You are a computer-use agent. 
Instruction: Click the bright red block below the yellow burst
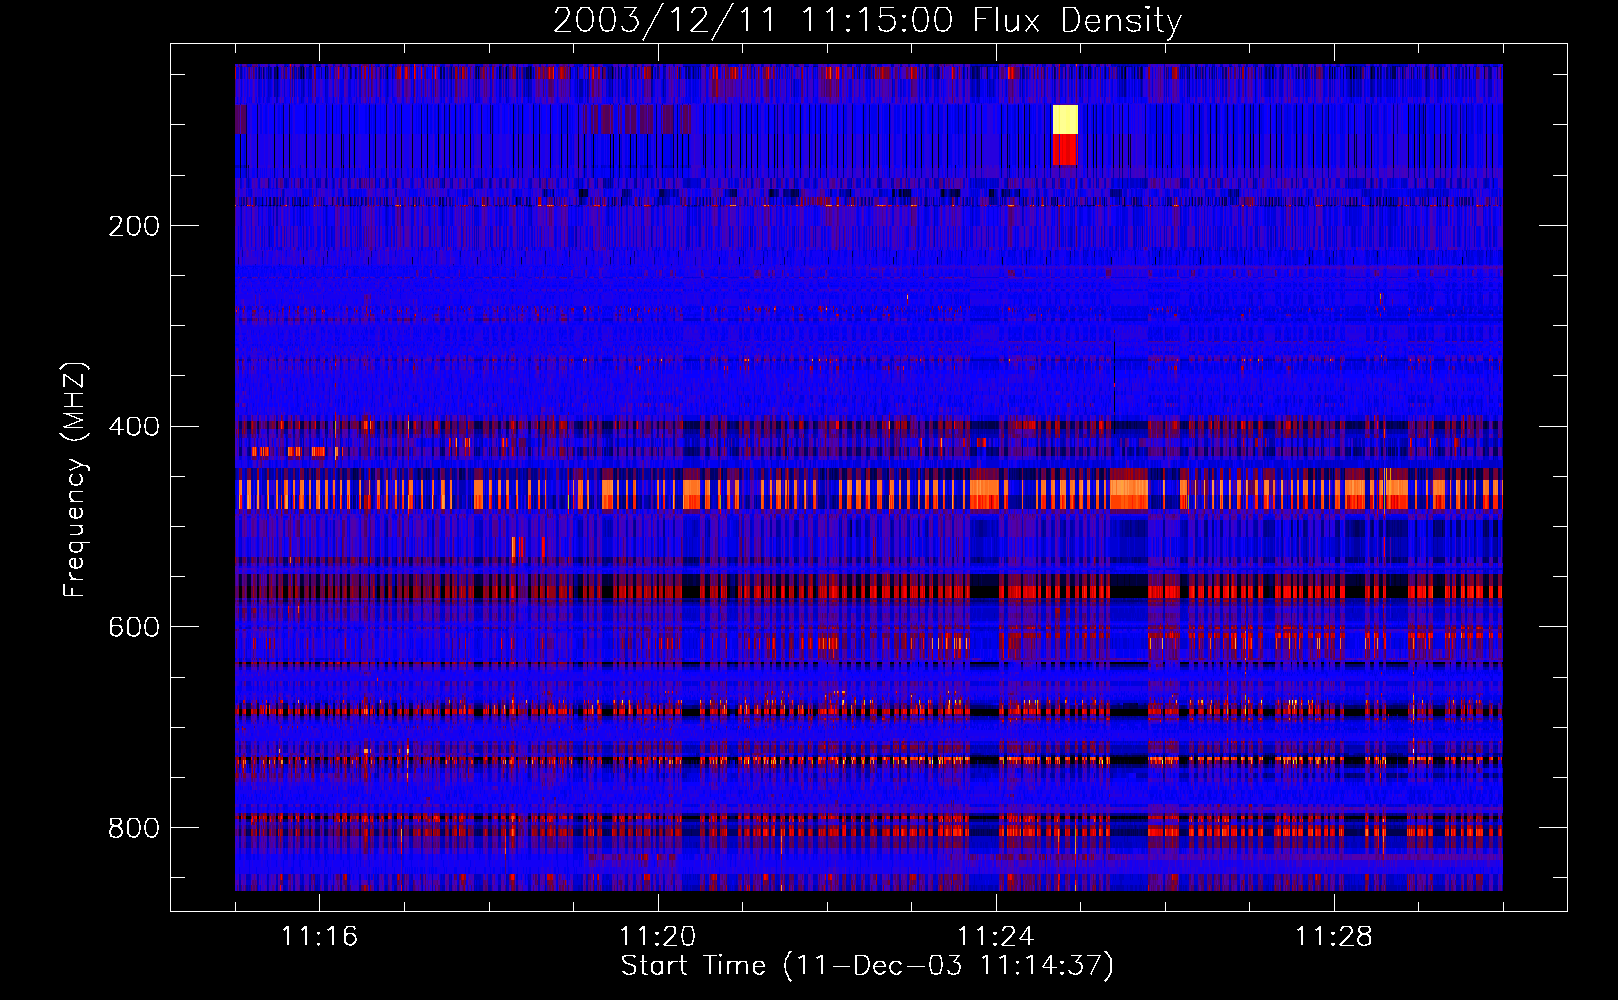(x=1064, y=150)
